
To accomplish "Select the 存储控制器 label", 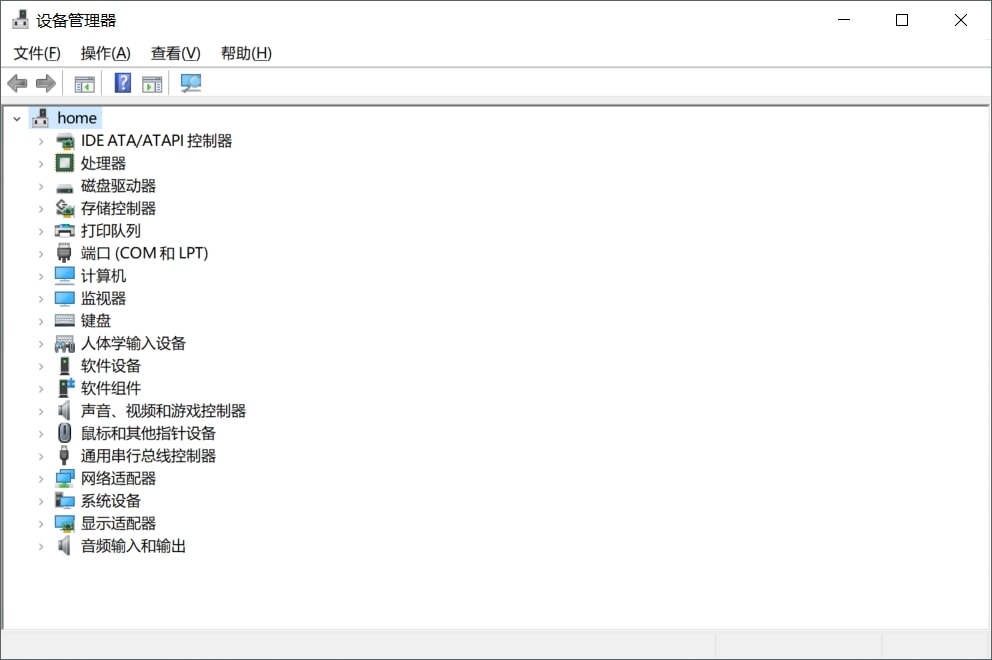I will click(x=118, y=208).
